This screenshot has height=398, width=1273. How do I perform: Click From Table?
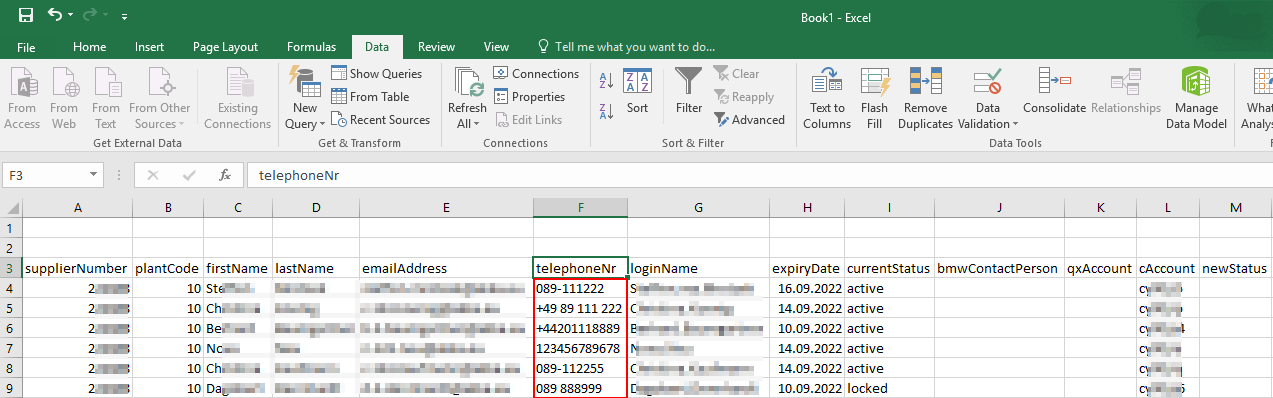coord(371,97)
